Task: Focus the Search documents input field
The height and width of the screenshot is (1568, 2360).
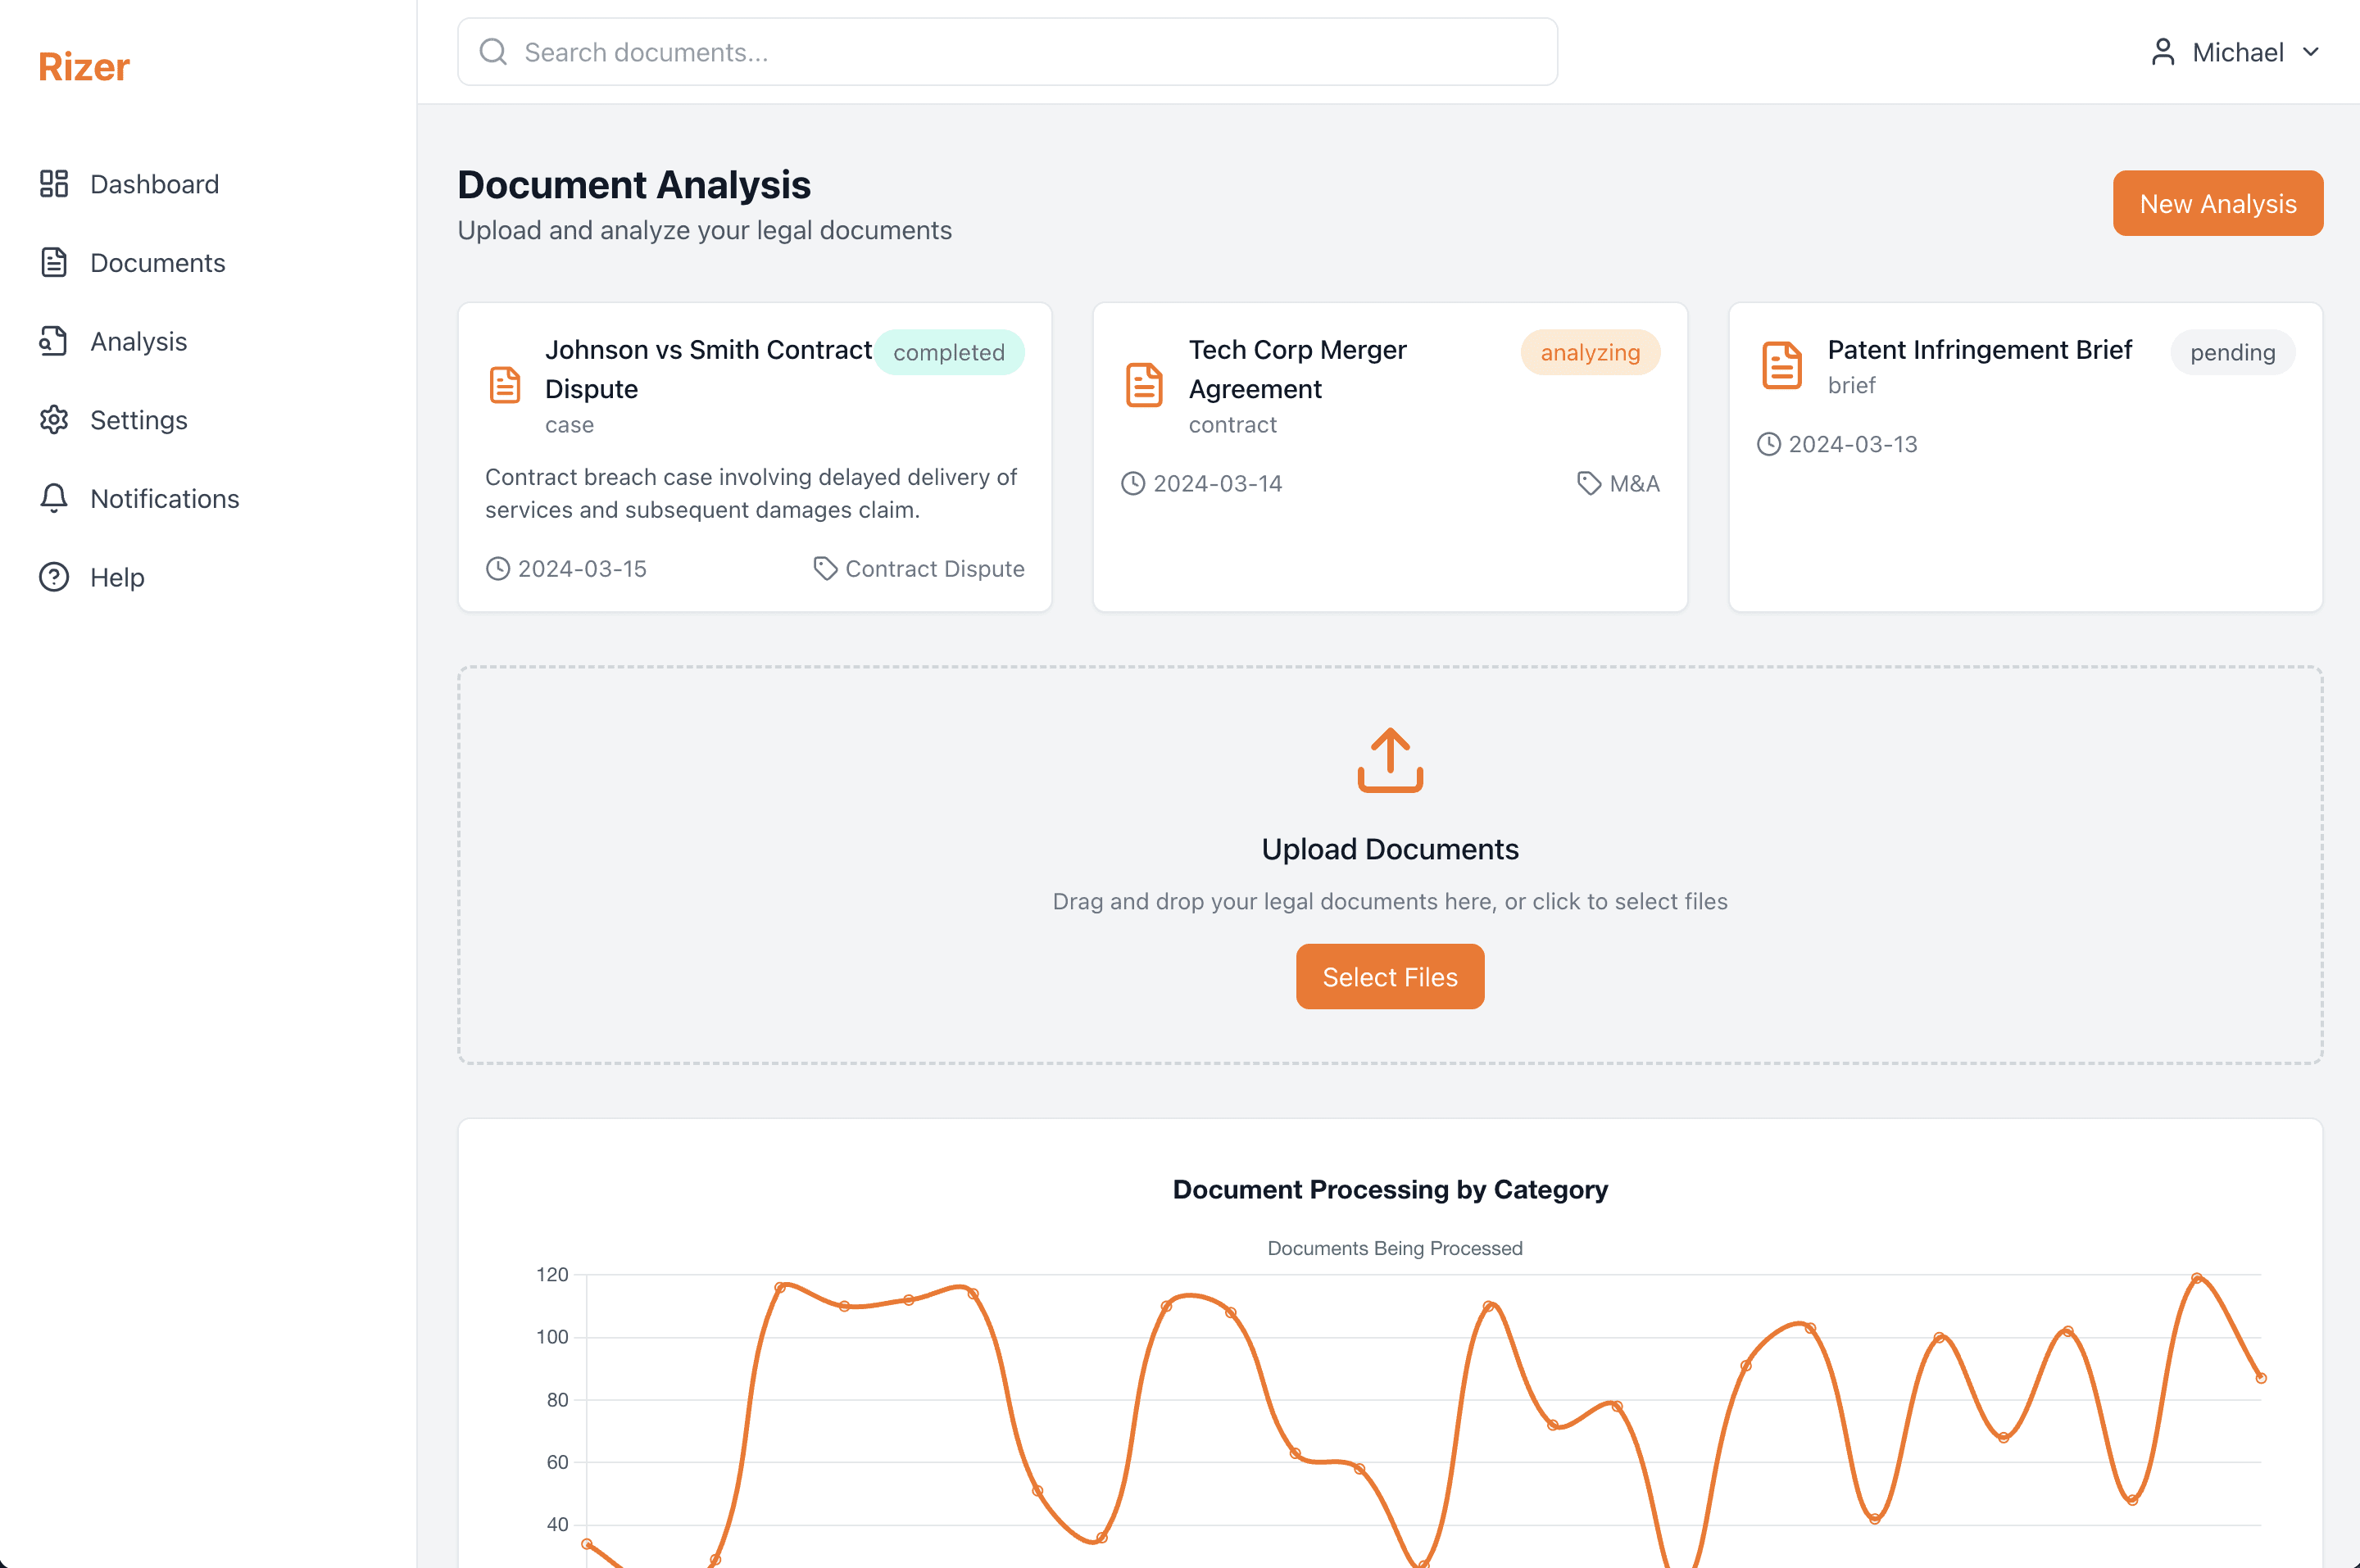Action: pos(1008,52)
